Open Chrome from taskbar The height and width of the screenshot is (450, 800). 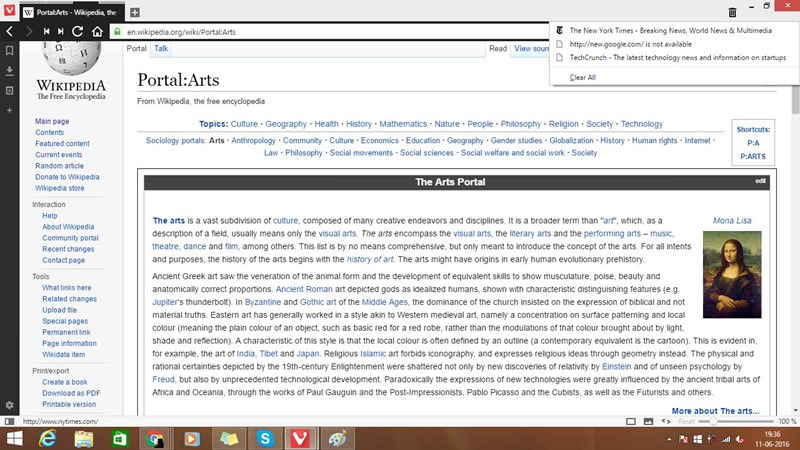(x=155, y=439)
